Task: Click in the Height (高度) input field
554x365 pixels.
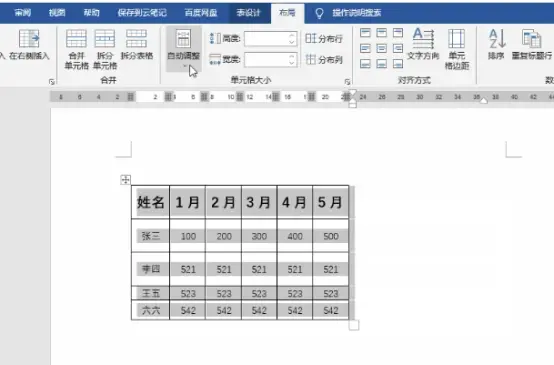Action: point(266,39)
